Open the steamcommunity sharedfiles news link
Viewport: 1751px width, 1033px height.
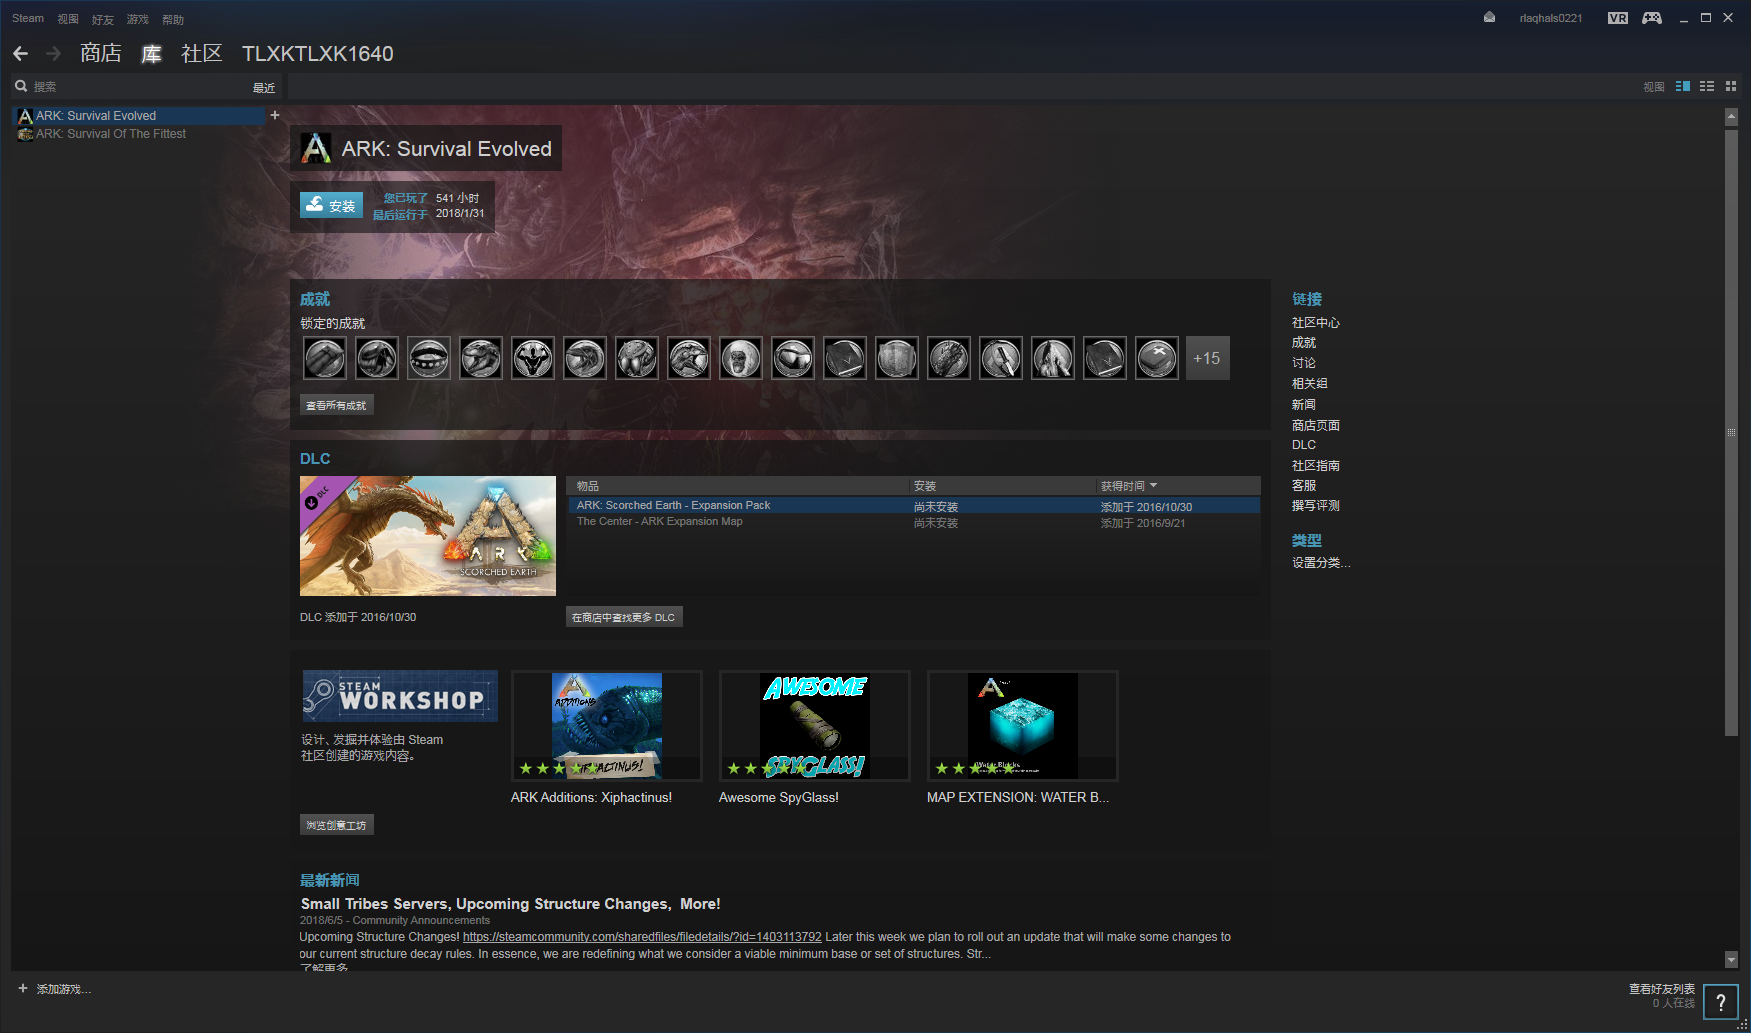pyautogui.click(x=642, y=937)
